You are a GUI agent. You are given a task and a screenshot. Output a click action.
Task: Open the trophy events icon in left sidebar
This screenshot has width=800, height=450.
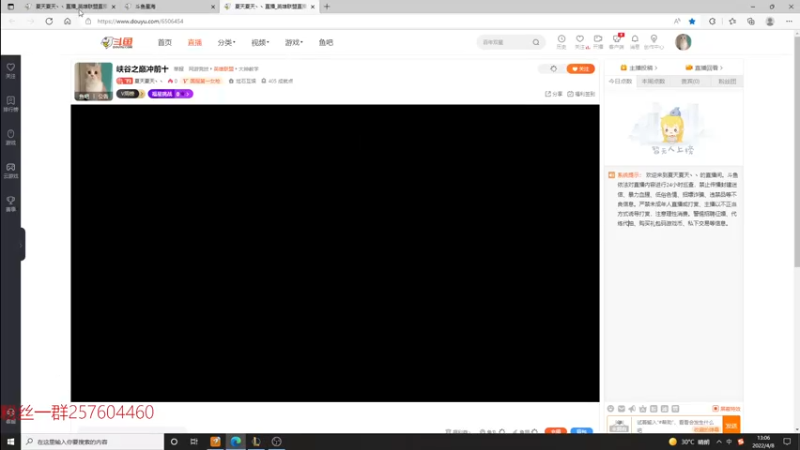point(11,204)
